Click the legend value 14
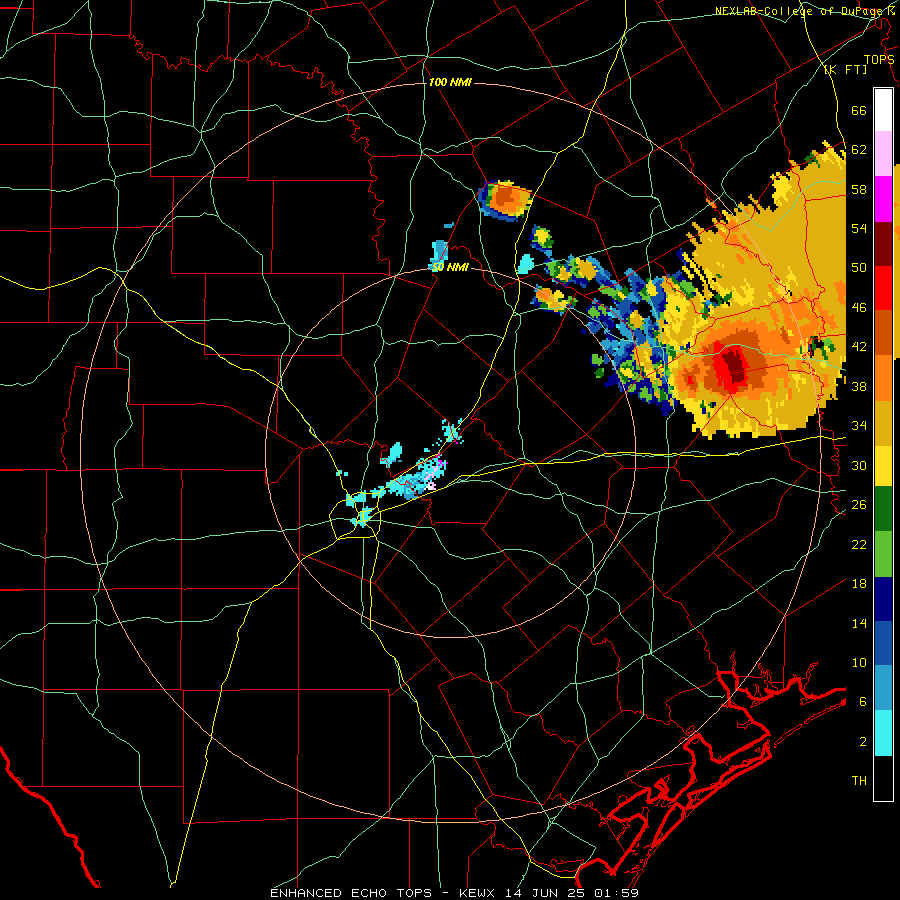This screenshot has height=900, width=900. pyautogui.click(x=859, y=623)
